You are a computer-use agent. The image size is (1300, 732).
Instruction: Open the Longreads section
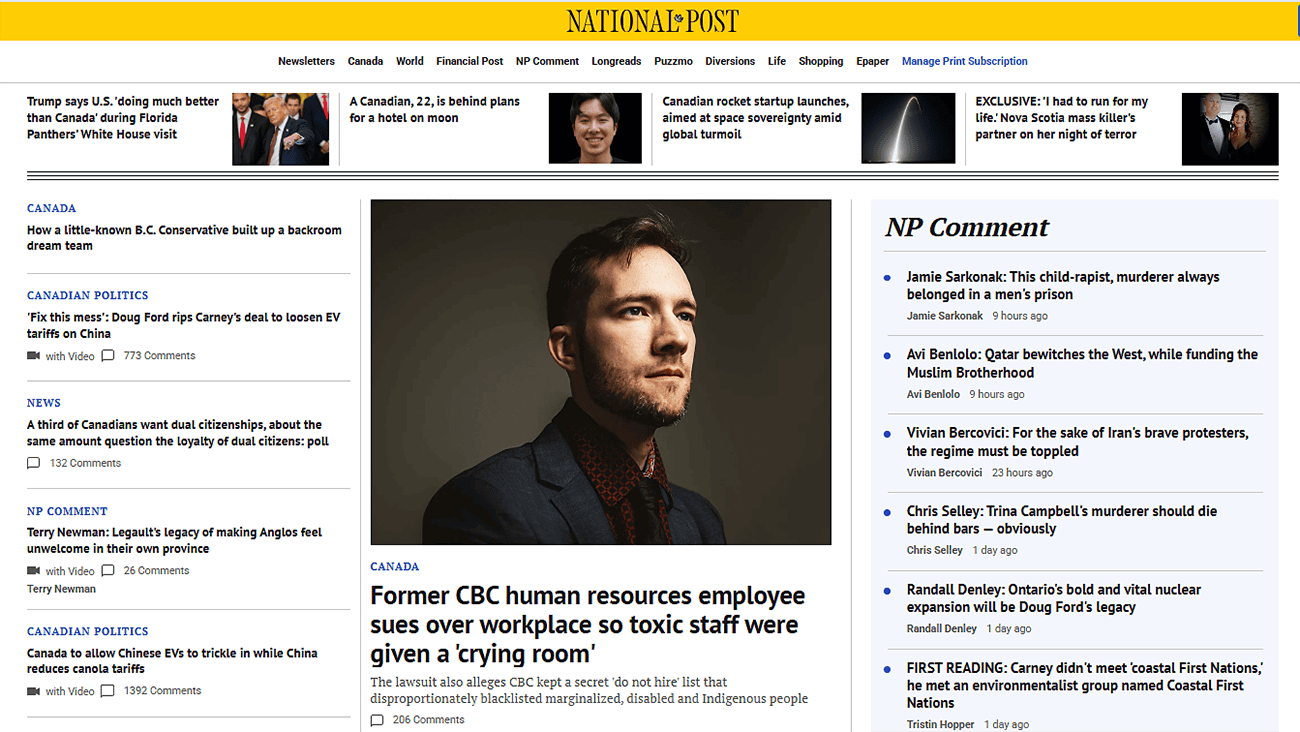pos(616,61)
